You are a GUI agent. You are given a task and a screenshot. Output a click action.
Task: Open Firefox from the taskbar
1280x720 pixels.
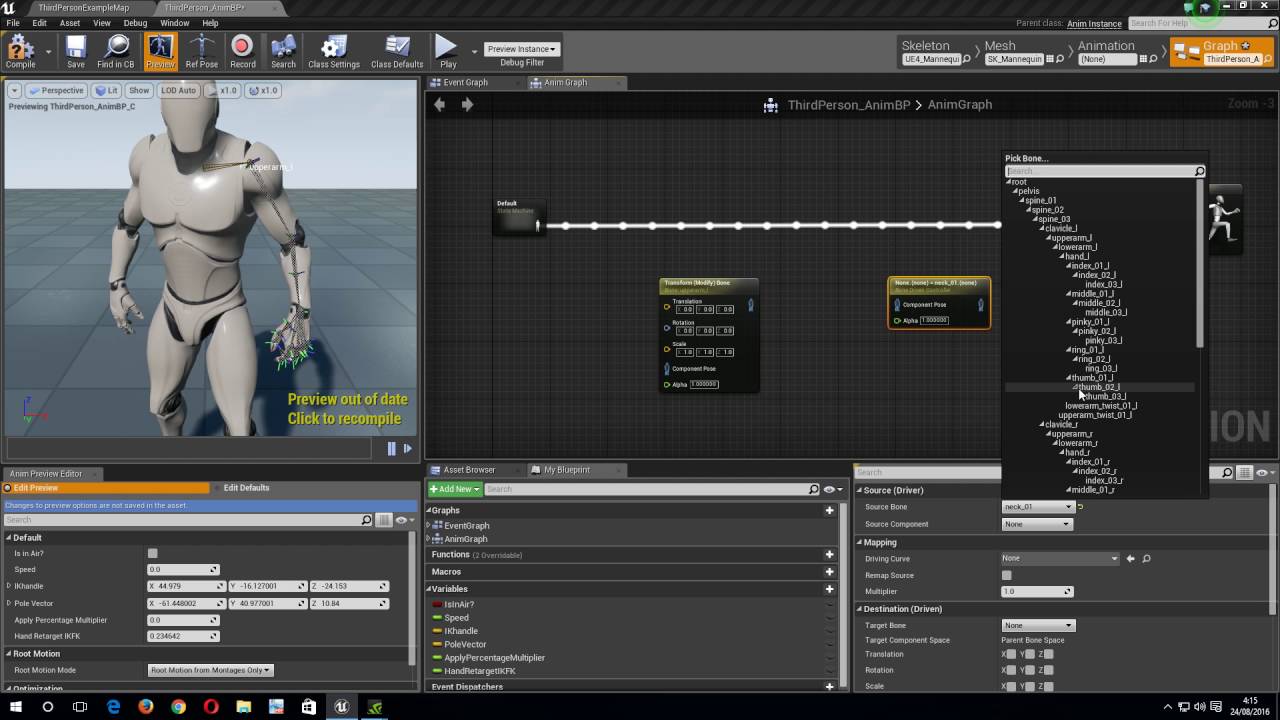[146, 706]
